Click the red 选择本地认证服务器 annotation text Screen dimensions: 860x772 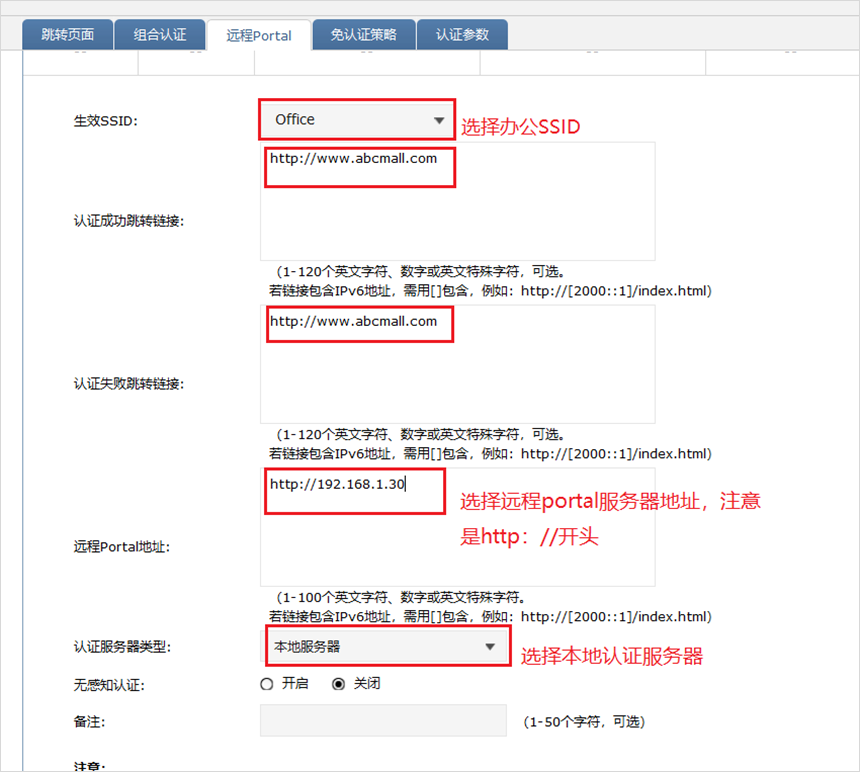coord(611,657)
